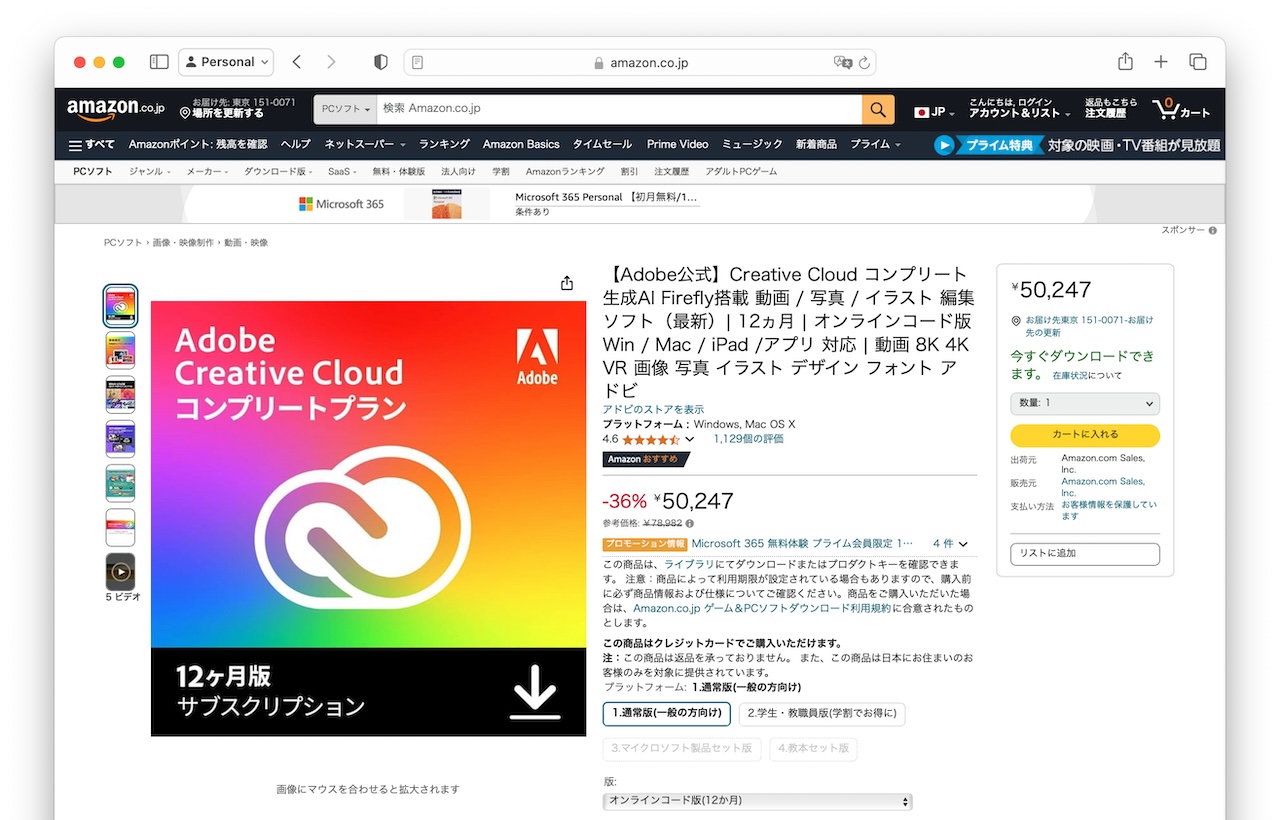1280x820 pixels.
Task: Open the 1,129個の評価 reviews link
Action: coord(748,439)
